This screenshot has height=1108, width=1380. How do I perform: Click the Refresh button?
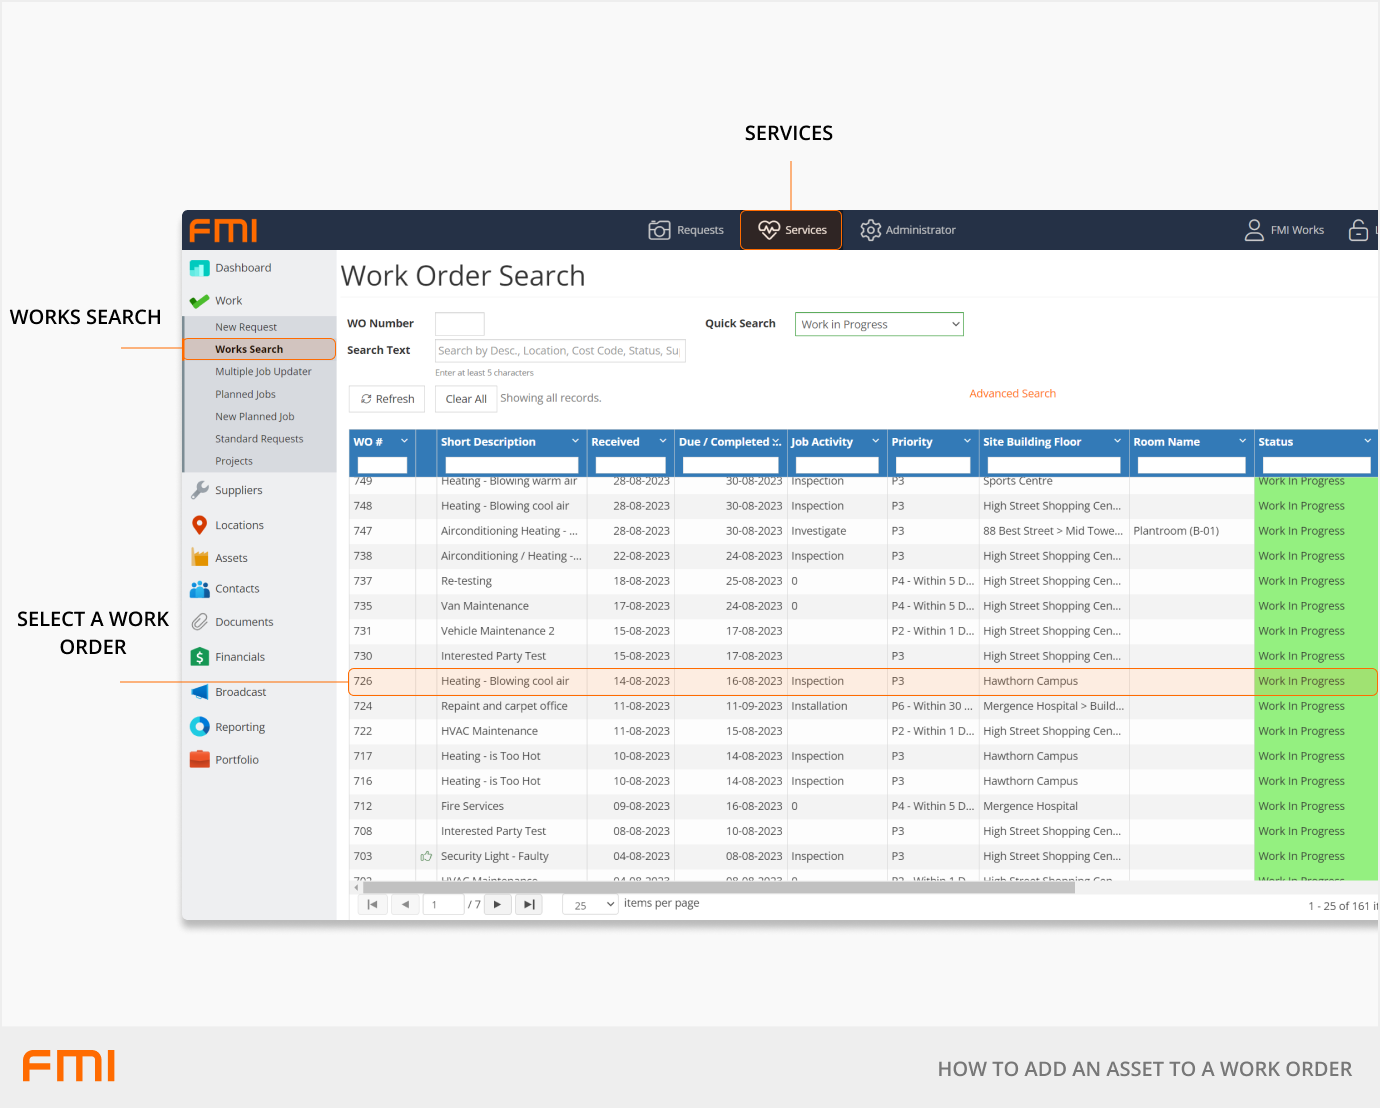pyautogui.click(x=387, y=399)
